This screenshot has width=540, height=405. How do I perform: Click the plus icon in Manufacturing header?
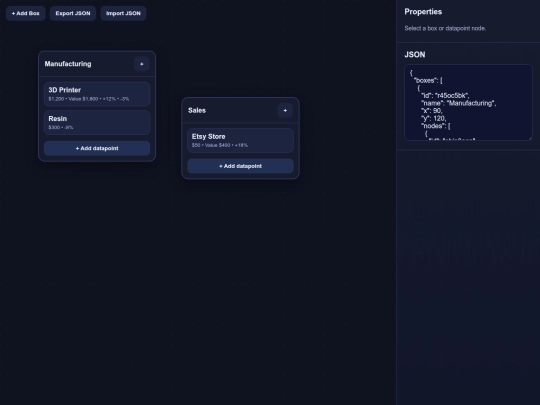[142, 64]
